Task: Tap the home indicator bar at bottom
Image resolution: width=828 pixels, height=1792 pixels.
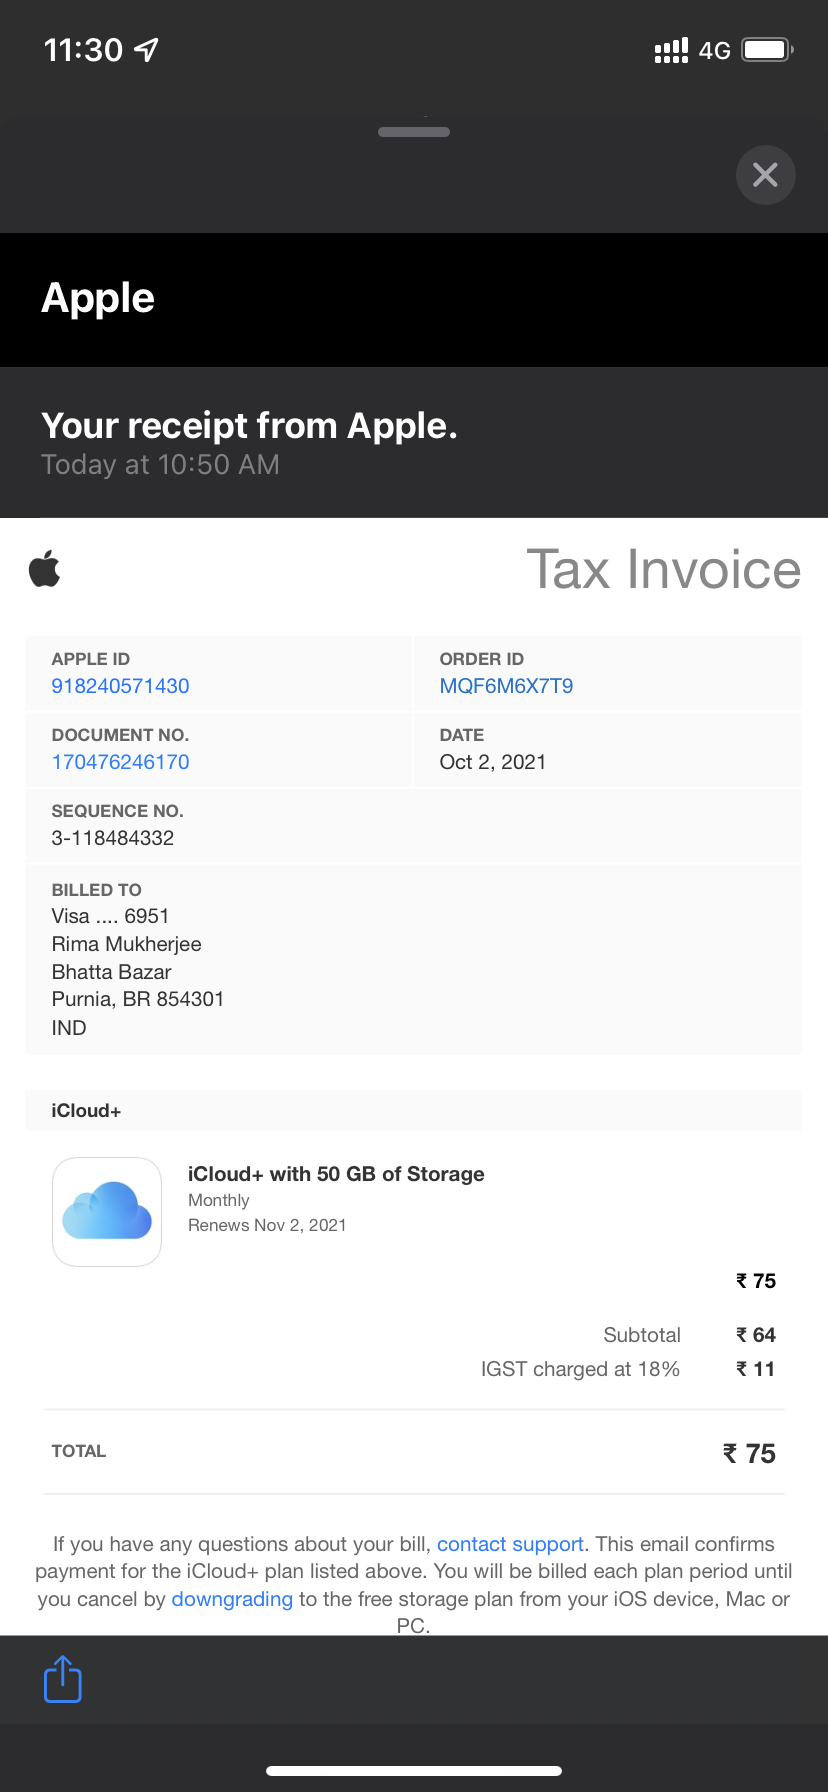Action: coord(414,1771)
